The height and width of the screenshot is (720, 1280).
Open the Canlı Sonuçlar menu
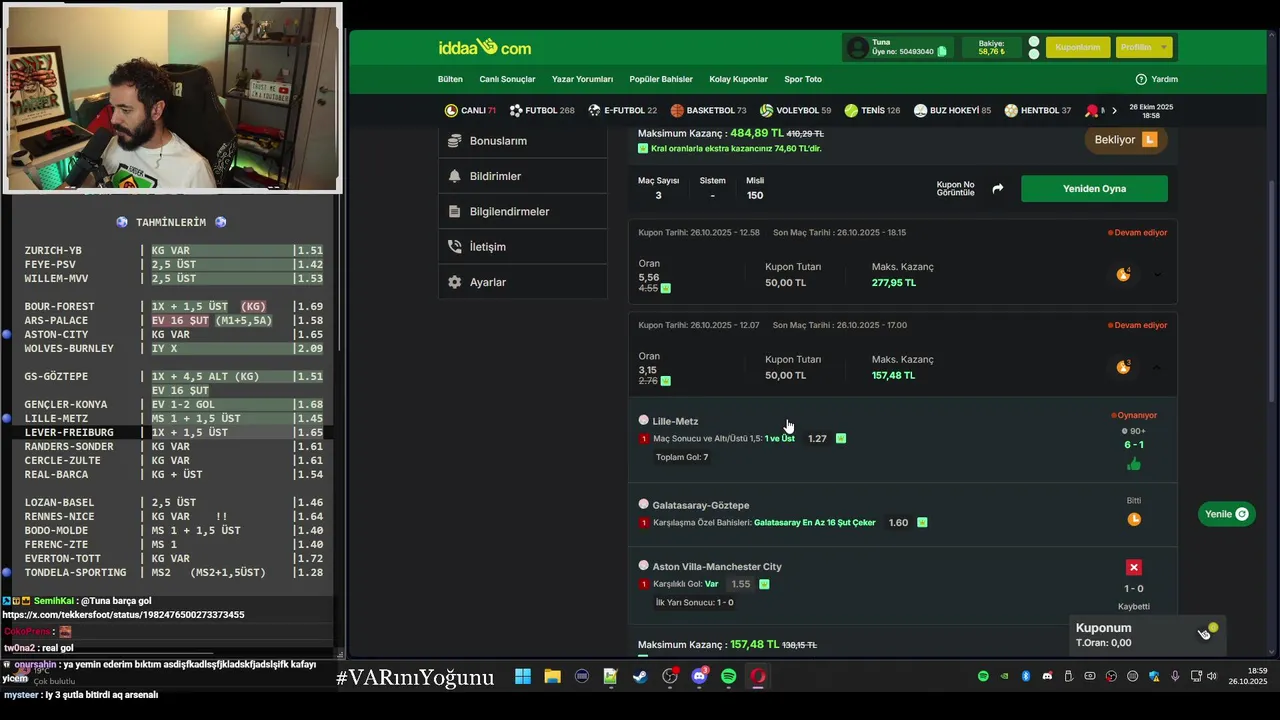point(507,79)
